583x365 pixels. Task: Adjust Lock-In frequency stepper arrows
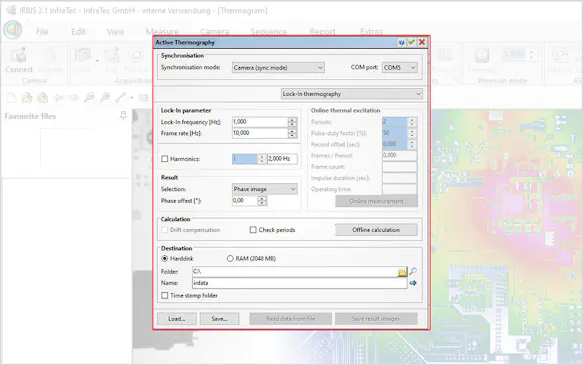point(292,122)
